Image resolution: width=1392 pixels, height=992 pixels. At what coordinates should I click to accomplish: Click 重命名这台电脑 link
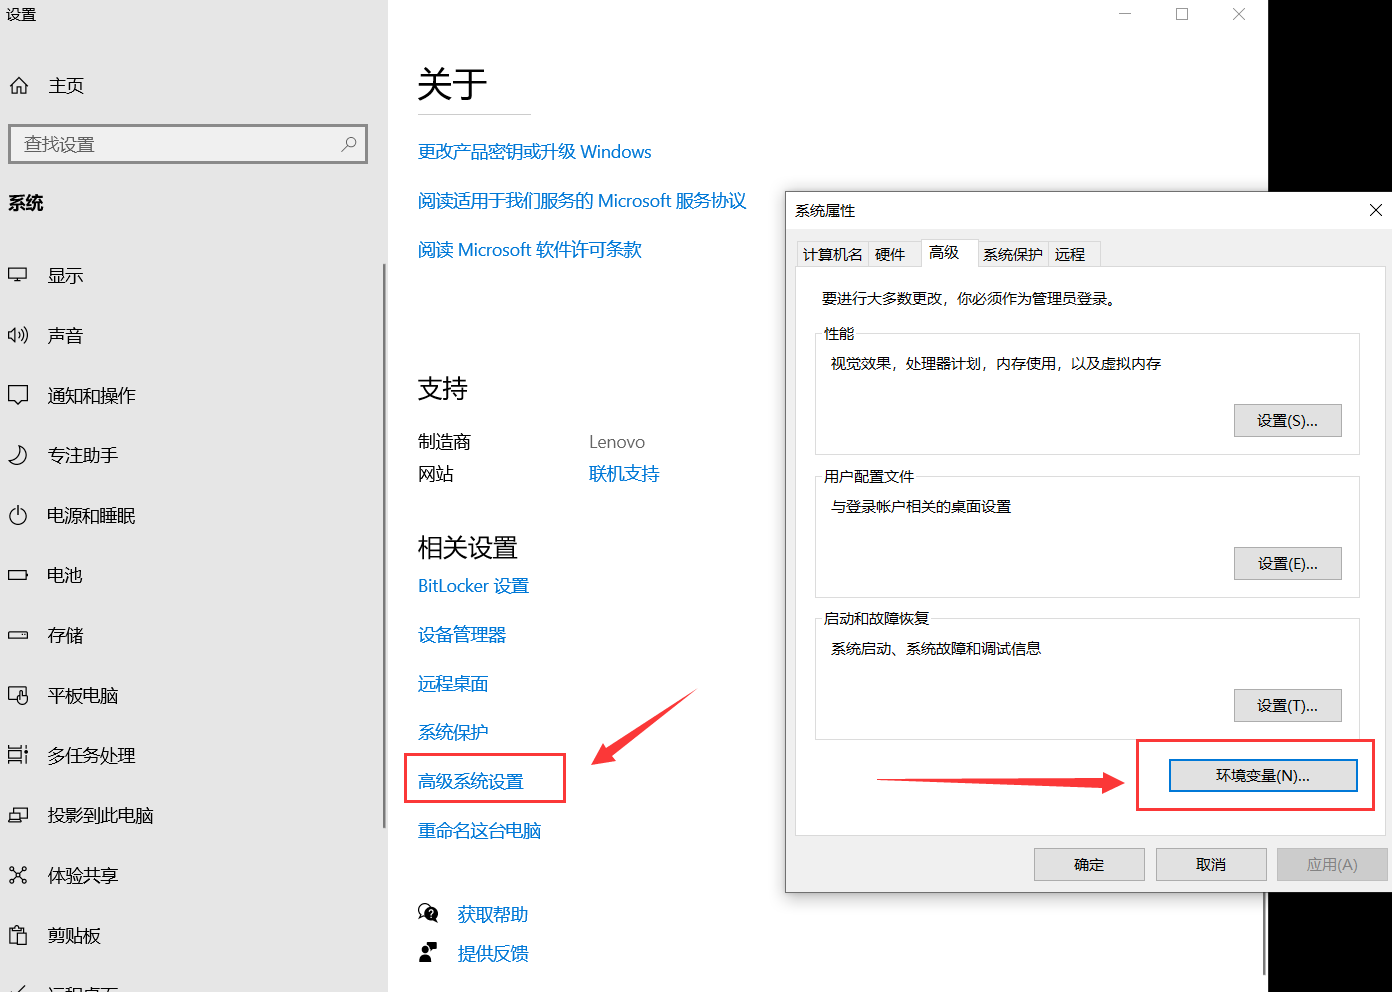pos(479,831)
